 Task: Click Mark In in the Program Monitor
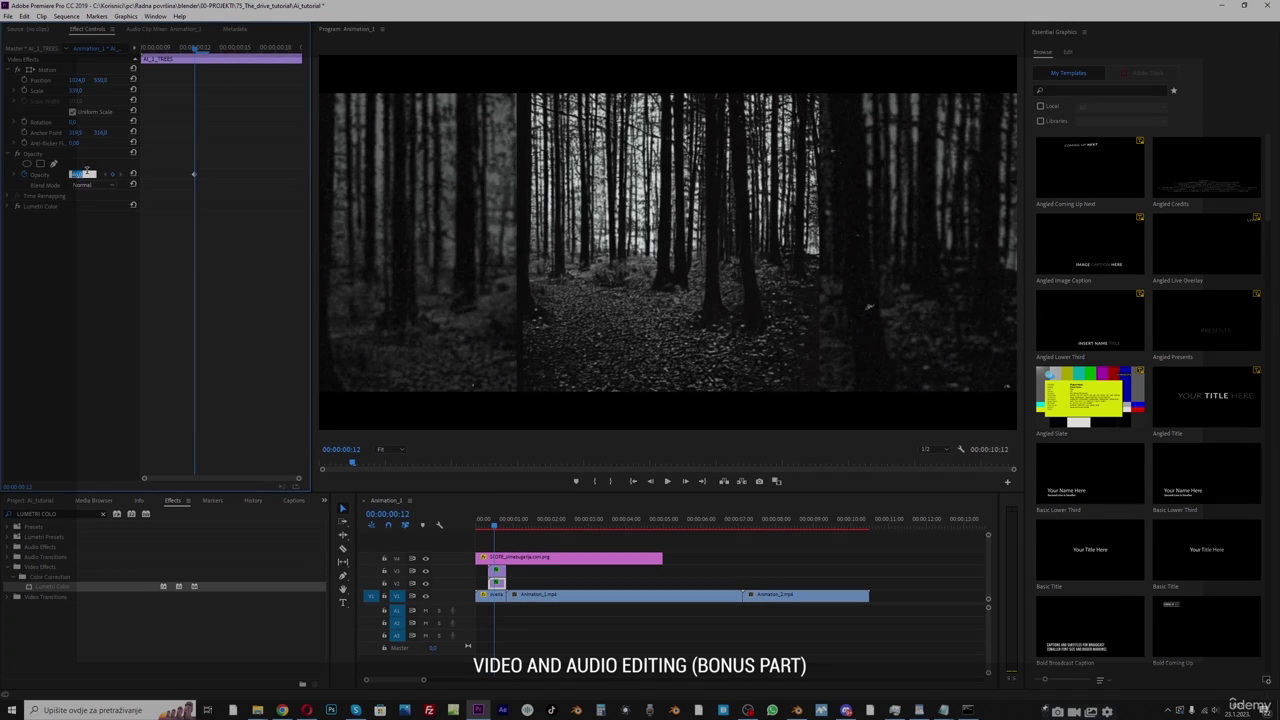click(x=594, y=481)
